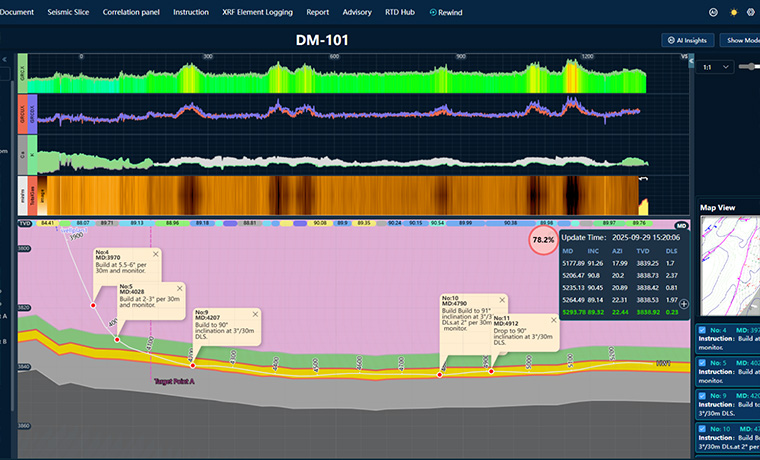Viewport: 760px width, 460px height.
Task: Open the settings icon at top right
Action: pos(752,12)
